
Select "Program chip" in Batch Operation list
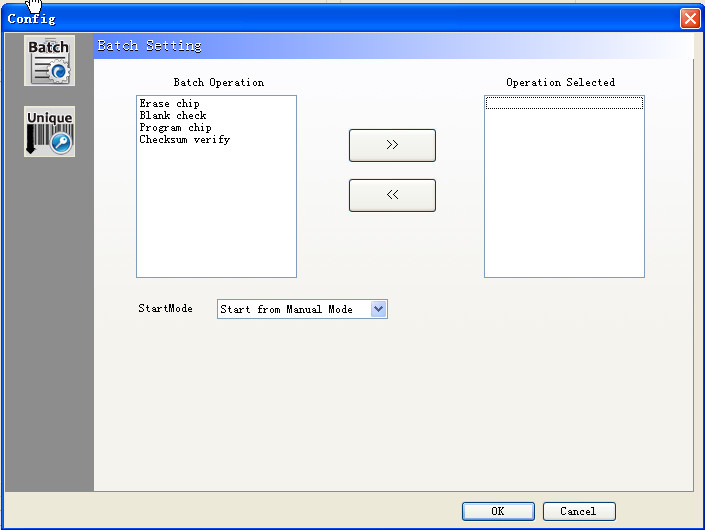[x=175, y=128]
